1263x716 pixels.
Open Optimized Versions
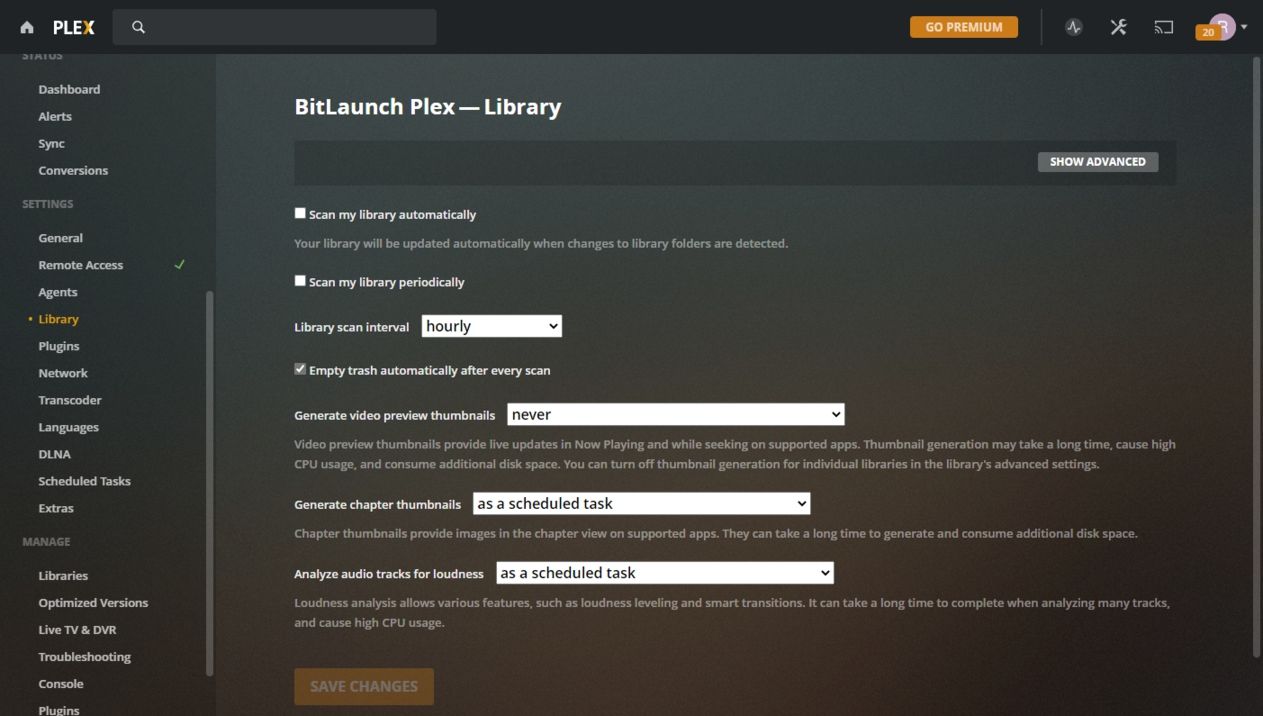93,603
